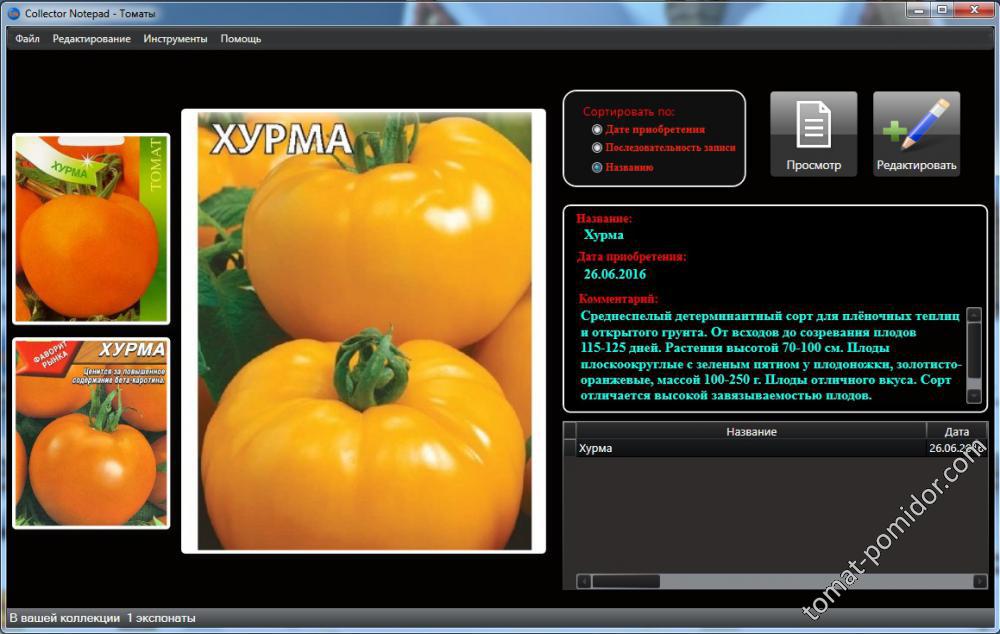Click the Название column header
This screenshot has width=1000, height=634.
point(751,431)
